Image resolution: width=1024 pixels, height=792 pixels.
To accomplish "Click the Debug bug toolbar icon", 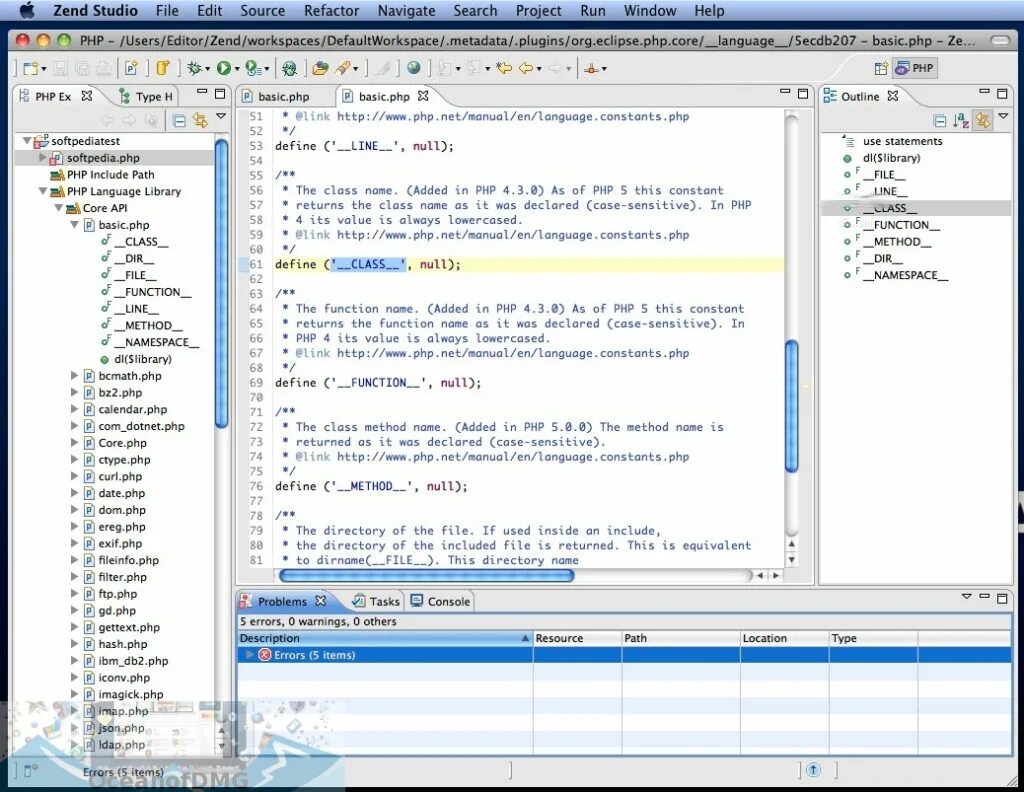I will point(194,68).
